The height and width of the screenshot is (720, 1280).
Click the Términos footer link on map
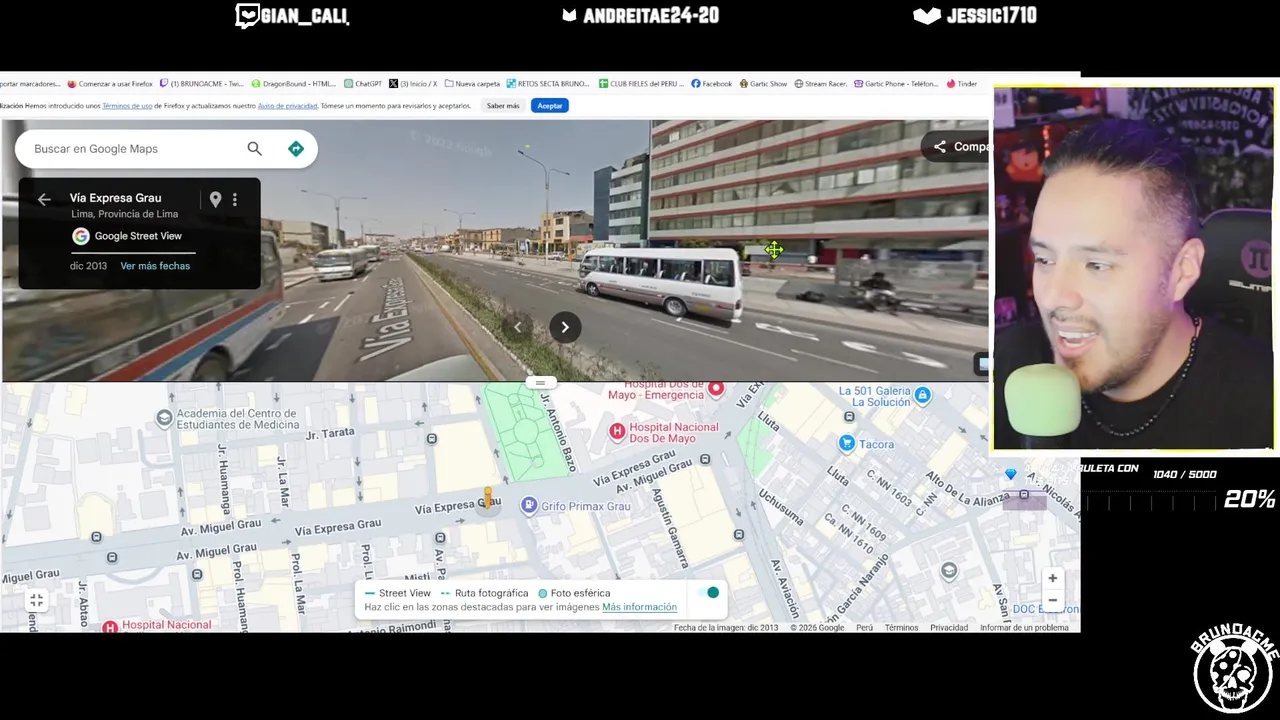click(x=901, y=628)
